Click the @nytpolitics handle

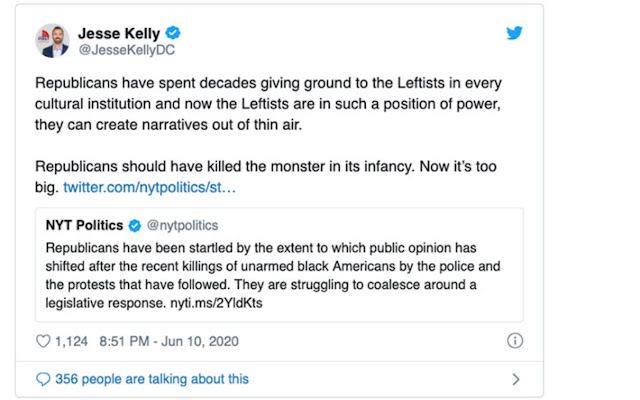[182, 225]
